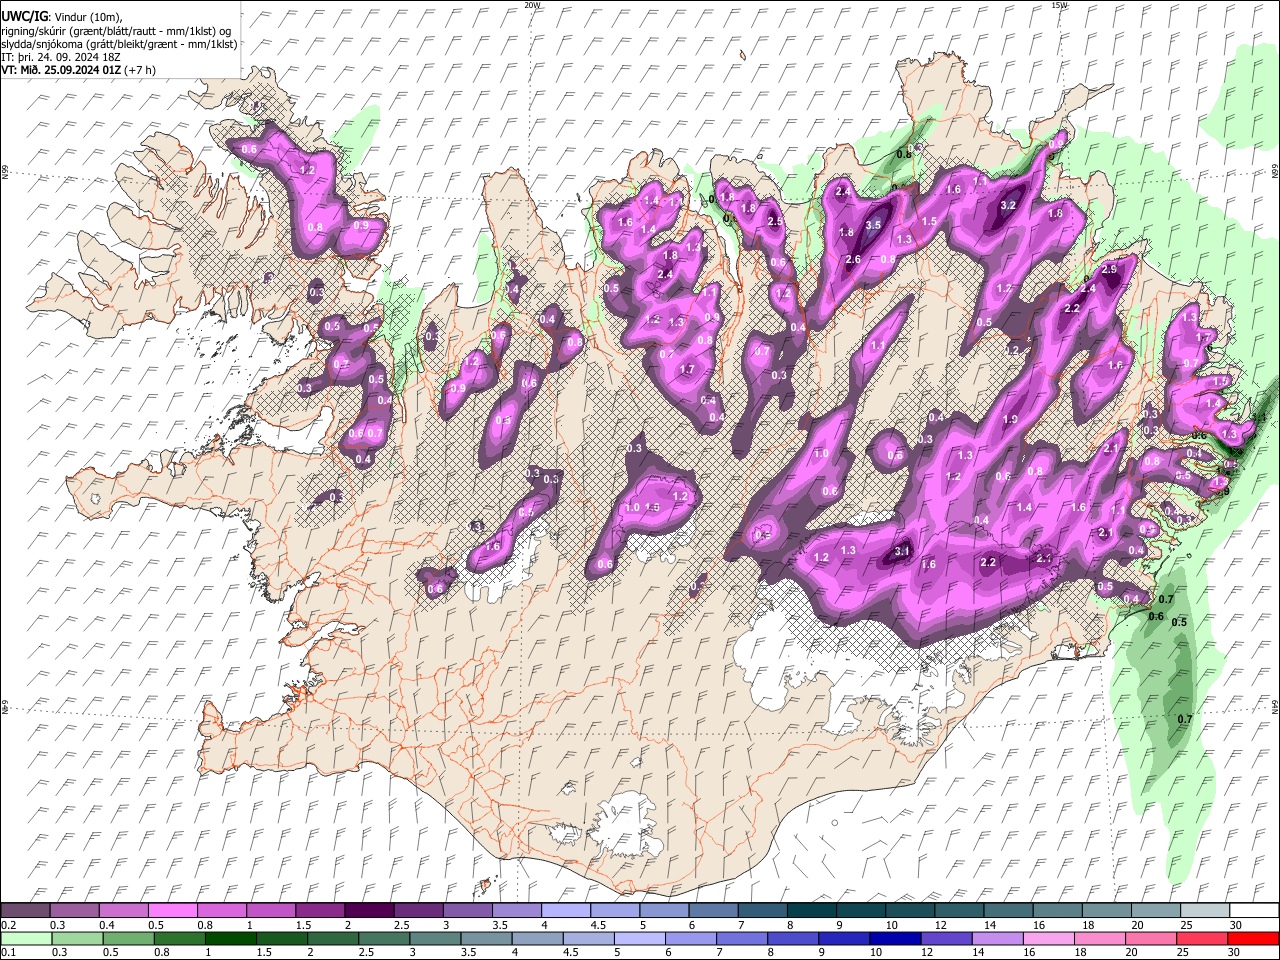The image size is (1280, 960).
Task: Click the 3.1 snowfall value on map
Action: pyautogui.click(x=901, y=551)
